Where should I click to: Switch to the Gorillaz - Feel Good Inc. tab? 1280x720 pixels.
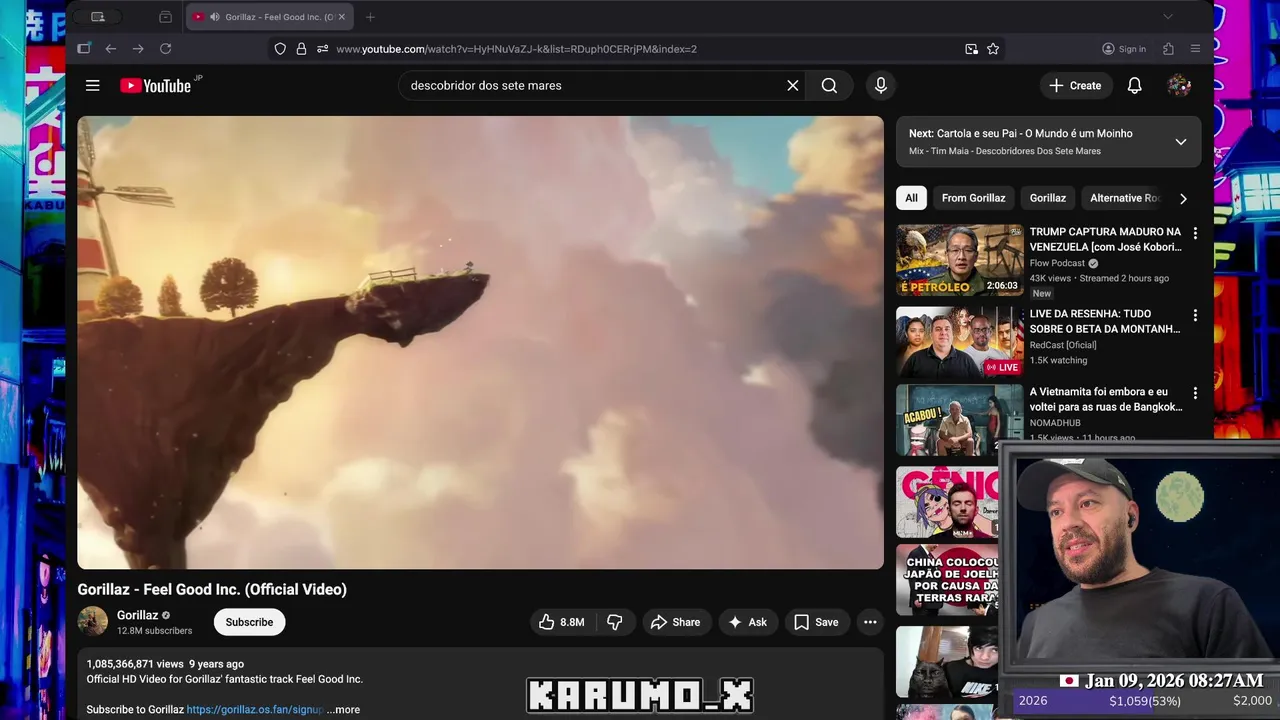point(269,17)
